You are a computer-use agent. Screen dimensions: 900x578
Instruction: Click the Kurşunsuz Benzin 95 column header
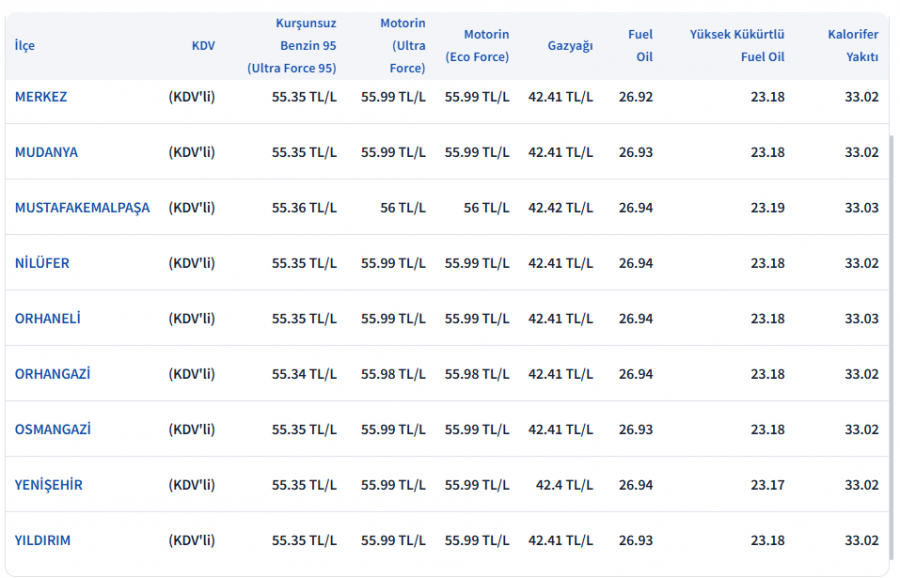292,46
